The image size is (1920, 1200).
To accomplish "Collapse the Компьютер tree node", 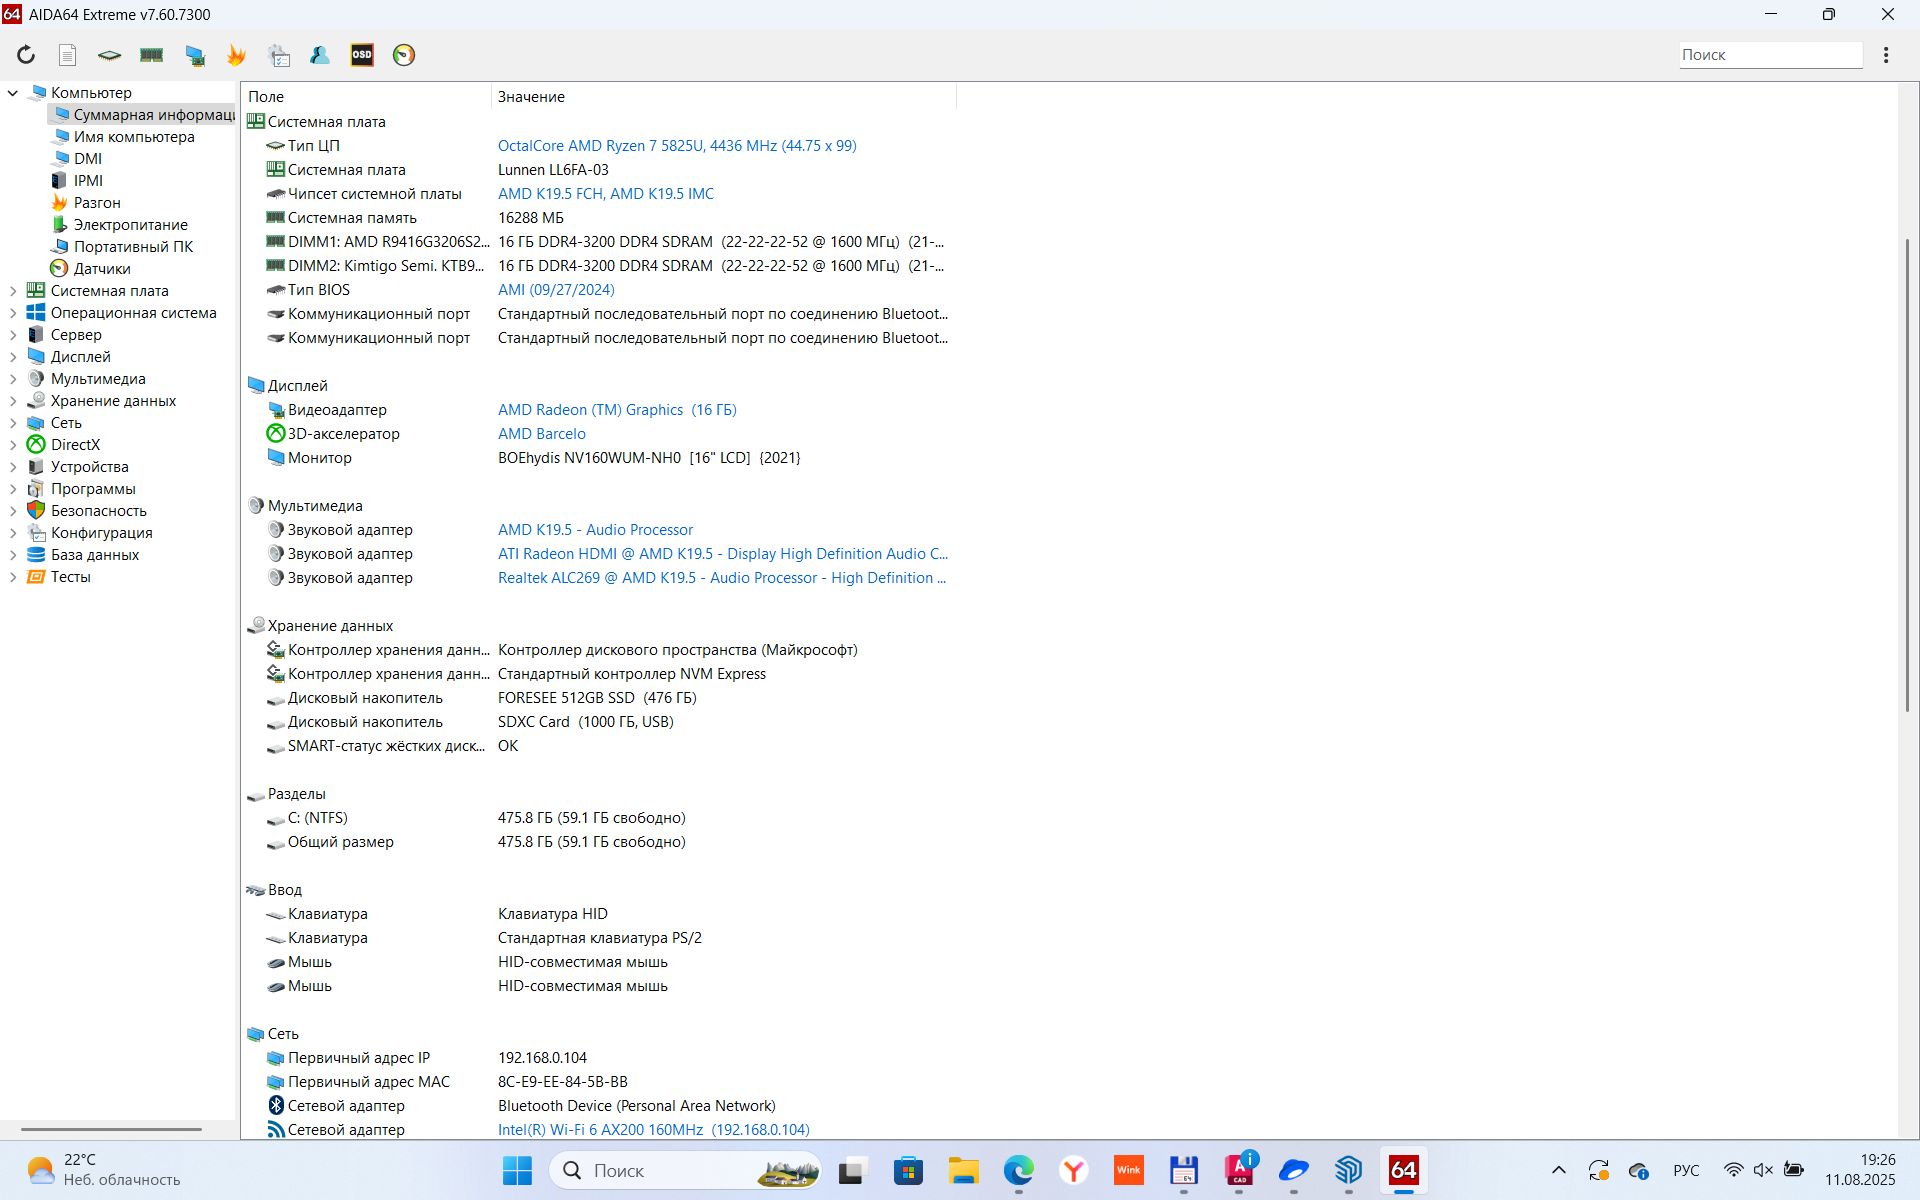I will (x=13, y=93).
